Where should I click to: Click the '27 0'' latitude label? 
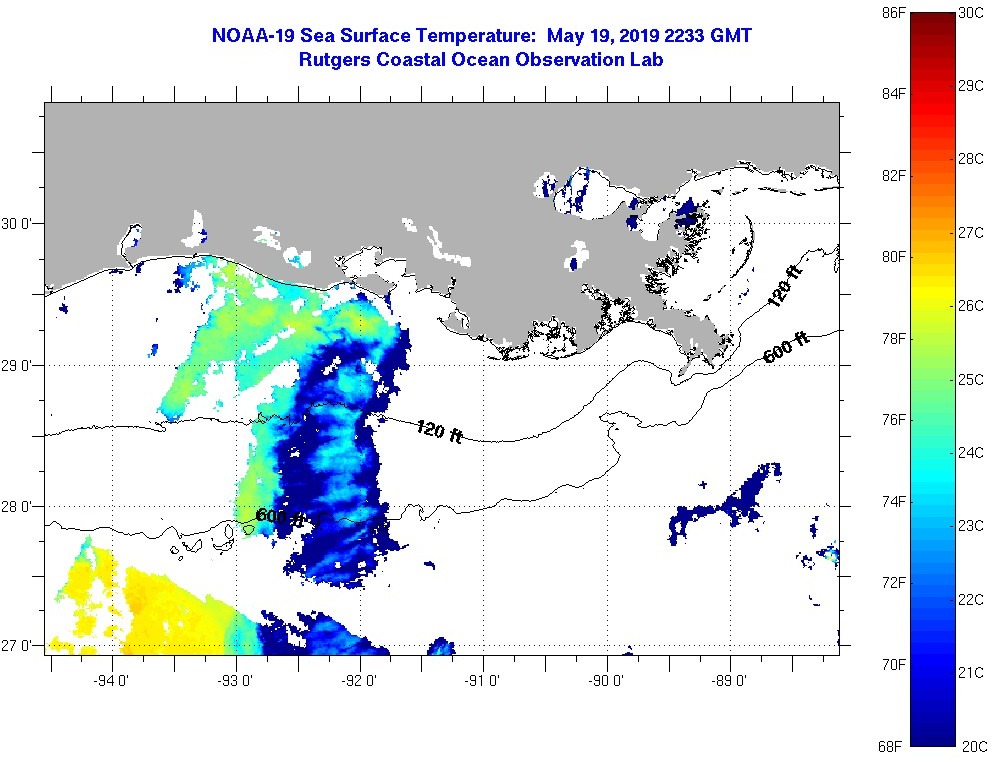(x=16, y=646)
